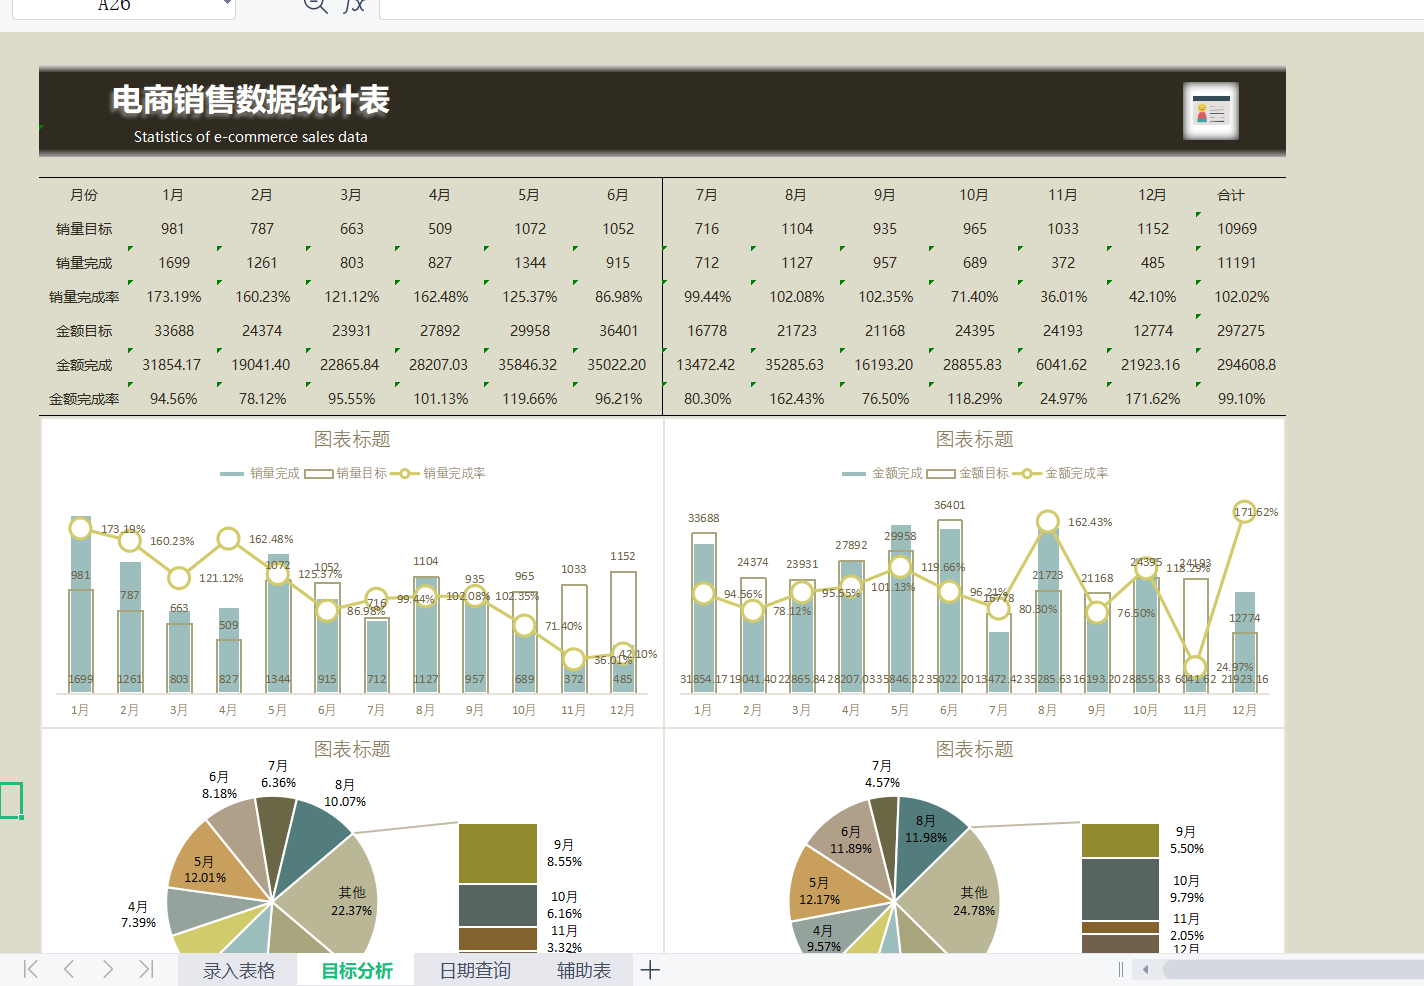The width and height of the screenshot is (1424, 986).
Task: Click the sheet tab bar split handle
Action: [x=1121, y=969]
